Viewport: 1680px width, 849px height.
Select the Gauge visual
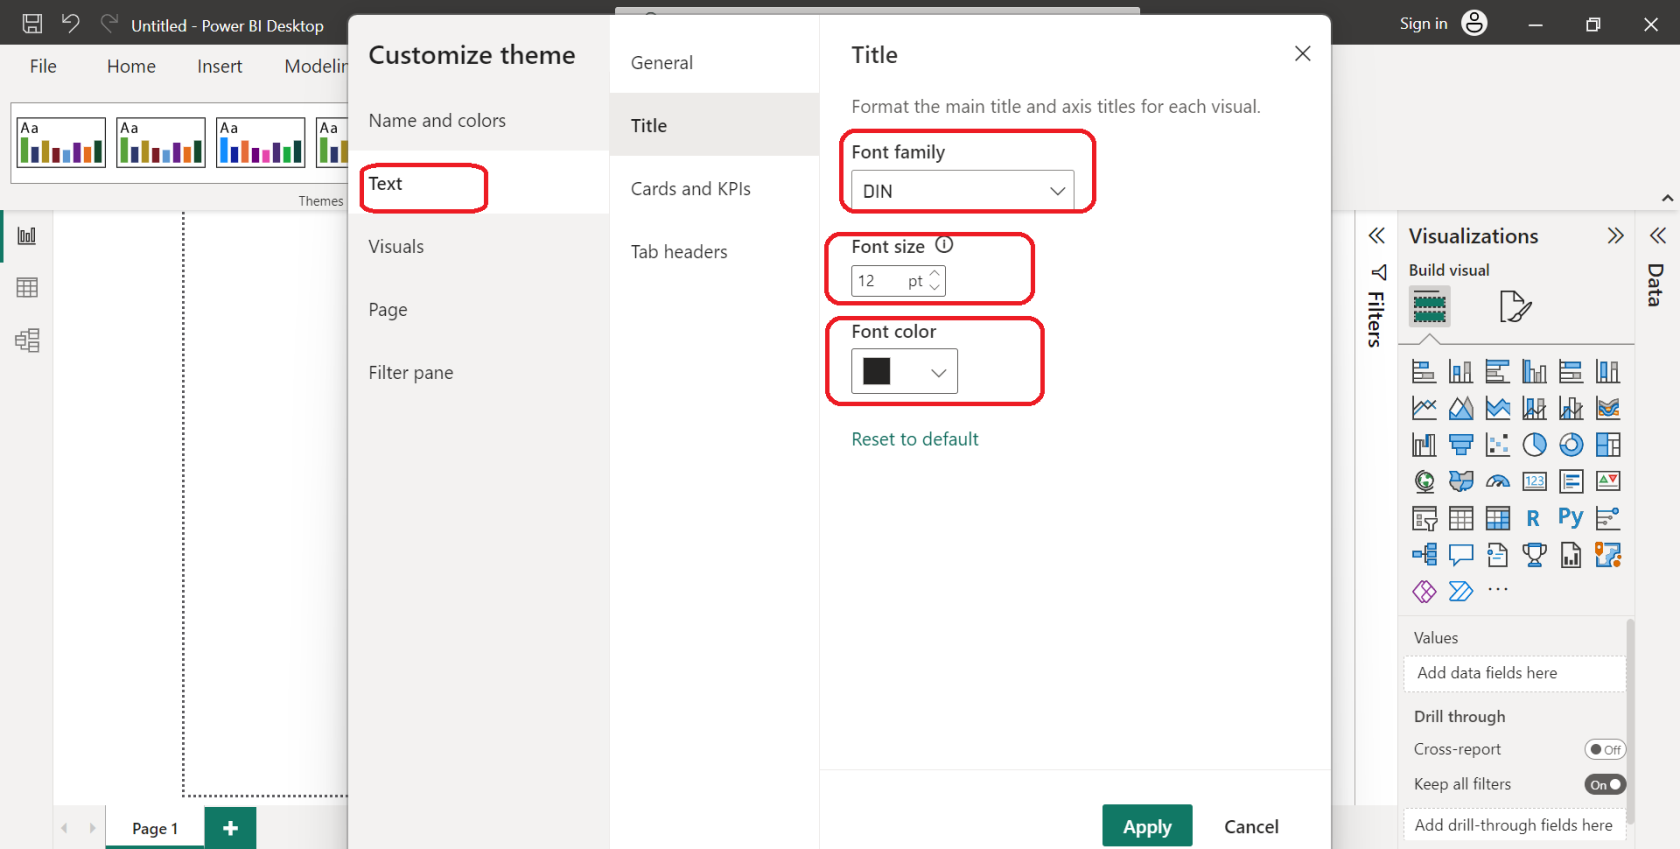click(1498, 482)
